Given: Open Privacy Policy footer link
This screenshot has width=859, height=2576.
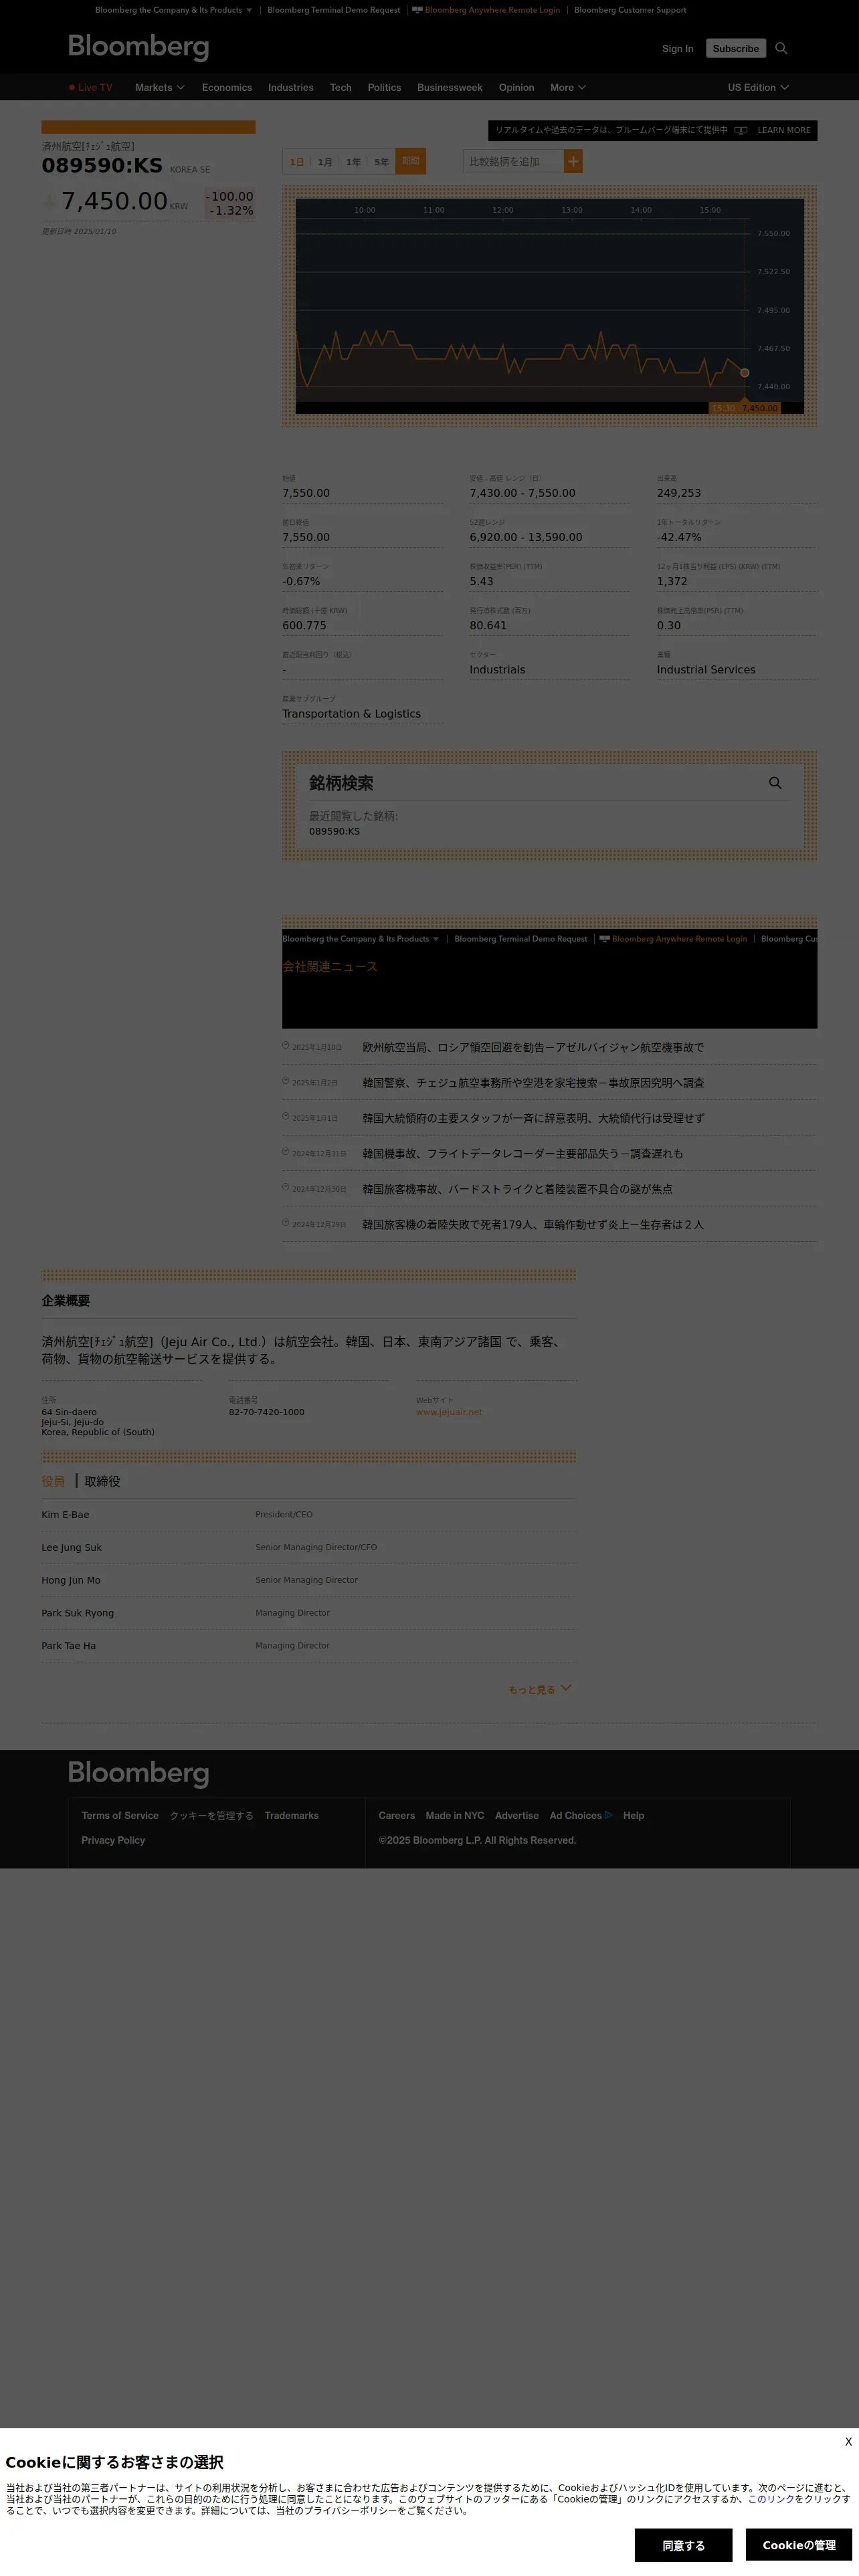Looking at the screenshot, I should (113, 1840).
